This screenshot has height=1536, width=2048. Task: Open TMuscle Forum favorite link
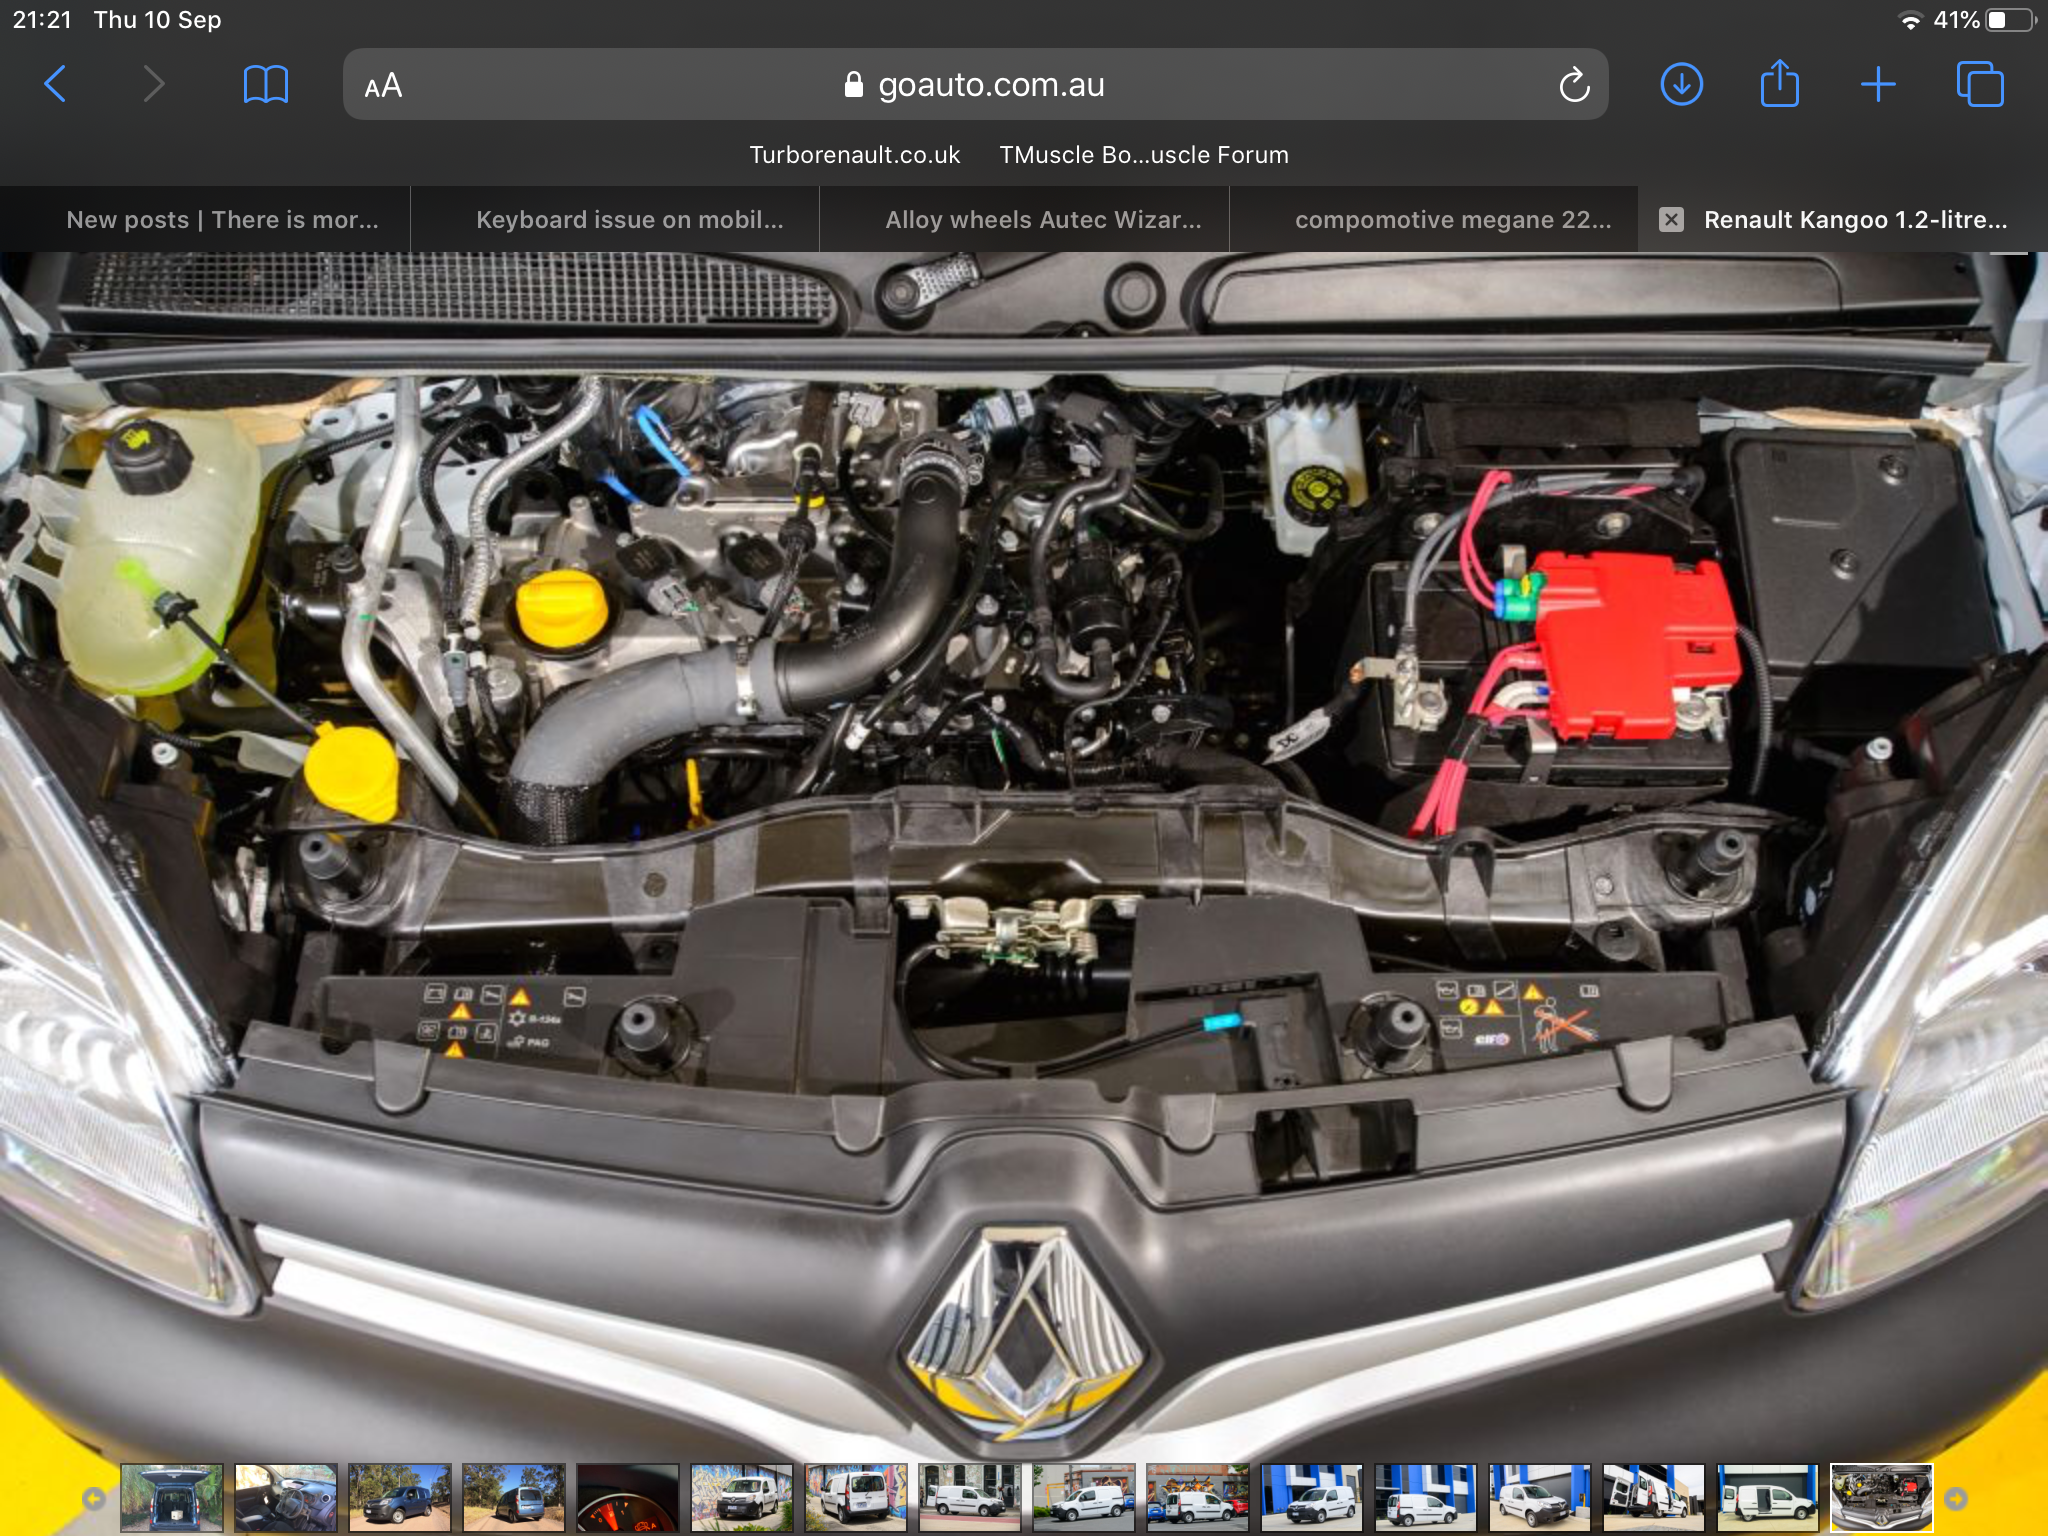pyautogui.click(x=1143, y=155)
